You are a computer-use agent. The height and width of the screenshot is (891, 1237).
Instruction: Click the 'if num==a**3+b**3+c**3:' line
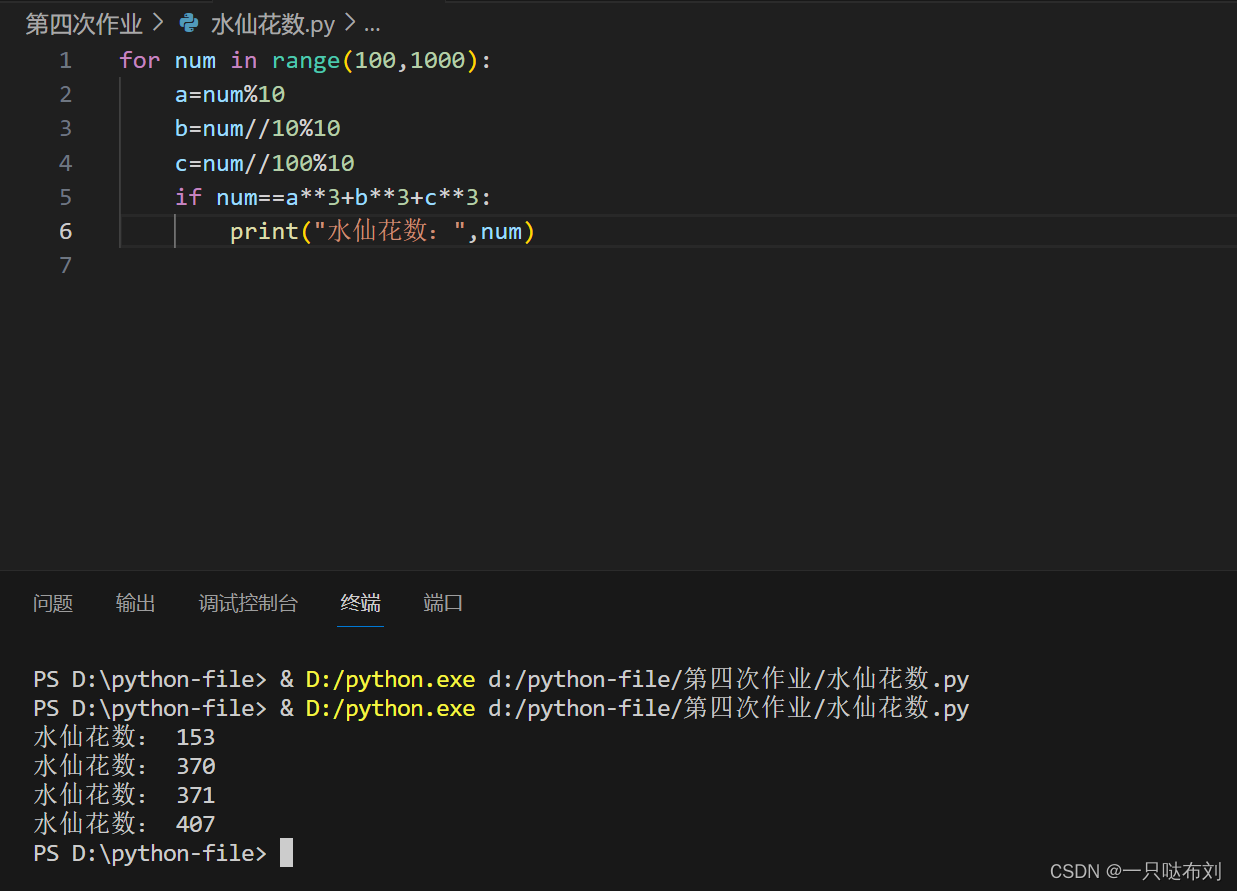click(x=333, y=197)
